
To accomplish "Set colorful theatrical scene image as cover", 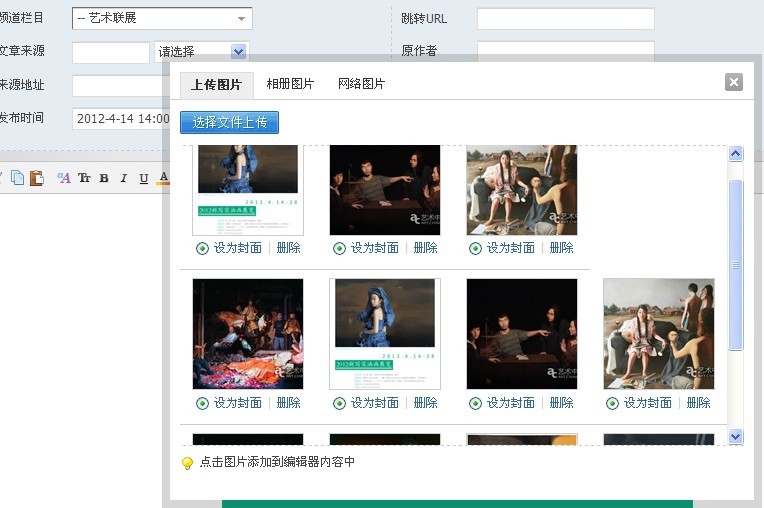I will click(x=229, y=403).
